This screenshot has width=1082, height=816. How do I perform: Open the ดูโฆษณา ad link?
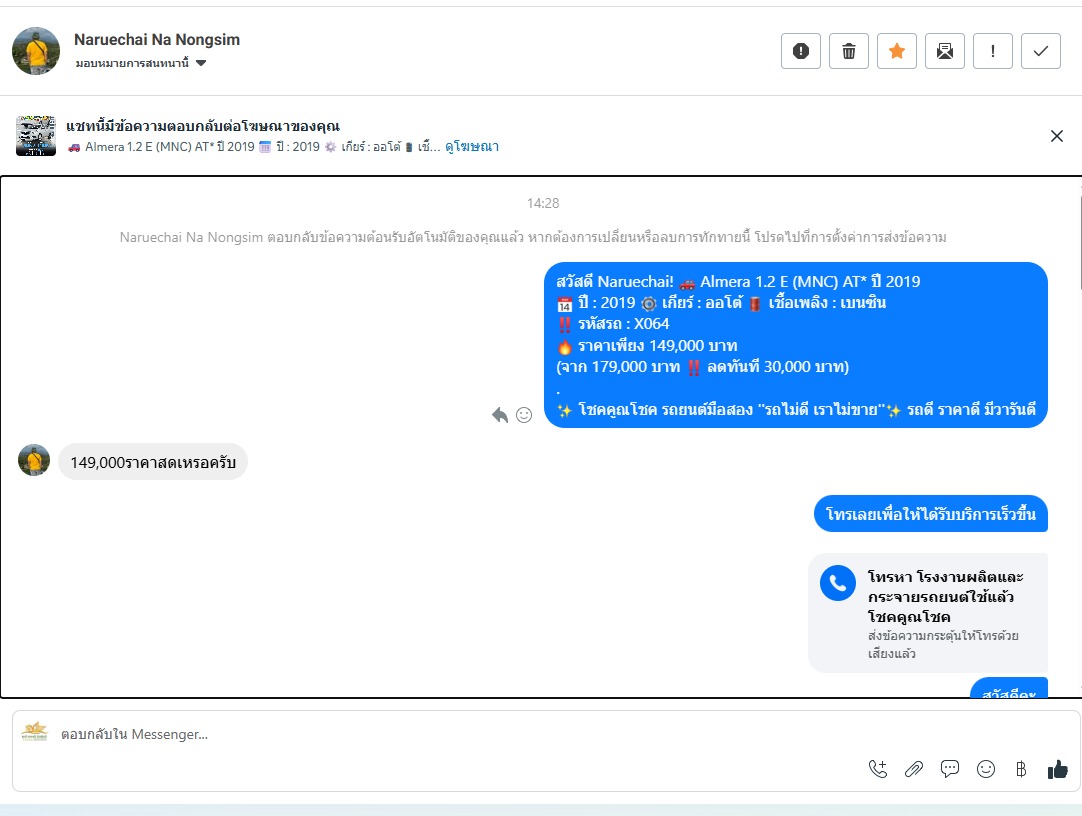[x=472, y=146]
